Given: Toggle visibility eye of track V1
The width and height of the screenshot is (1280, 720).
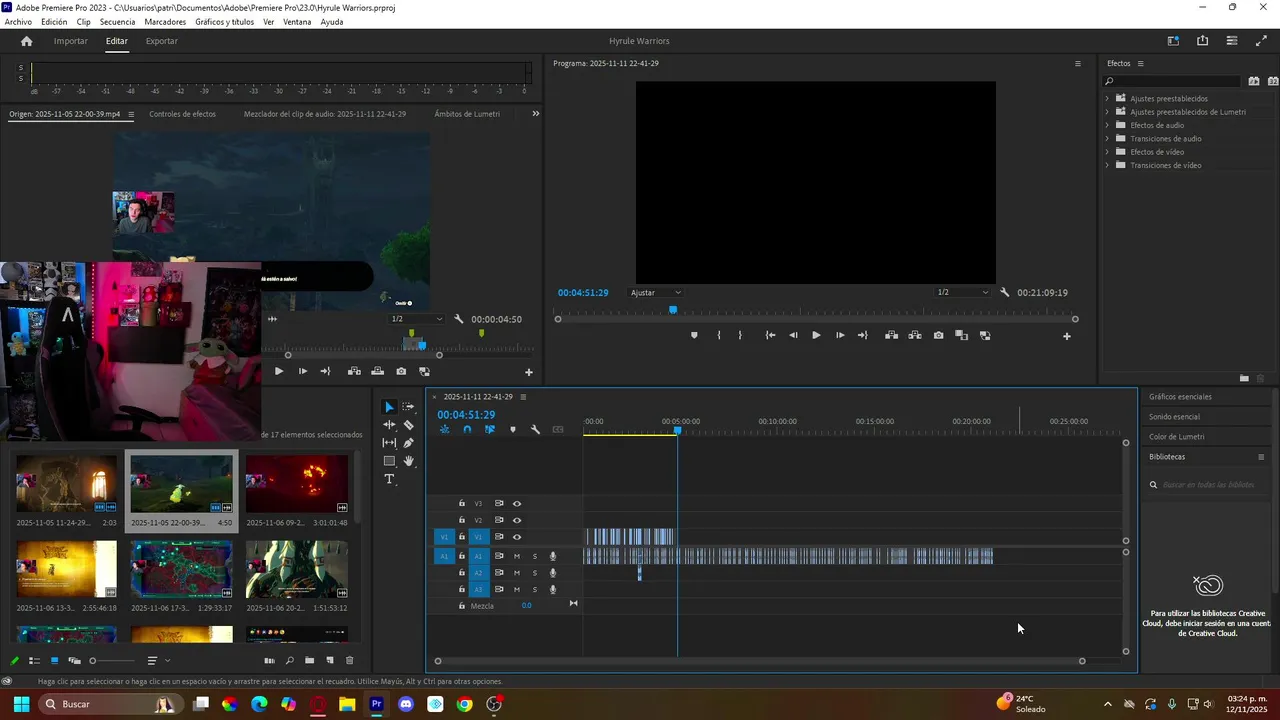Looking at the screenshot, I should click(x=517, y=537).
